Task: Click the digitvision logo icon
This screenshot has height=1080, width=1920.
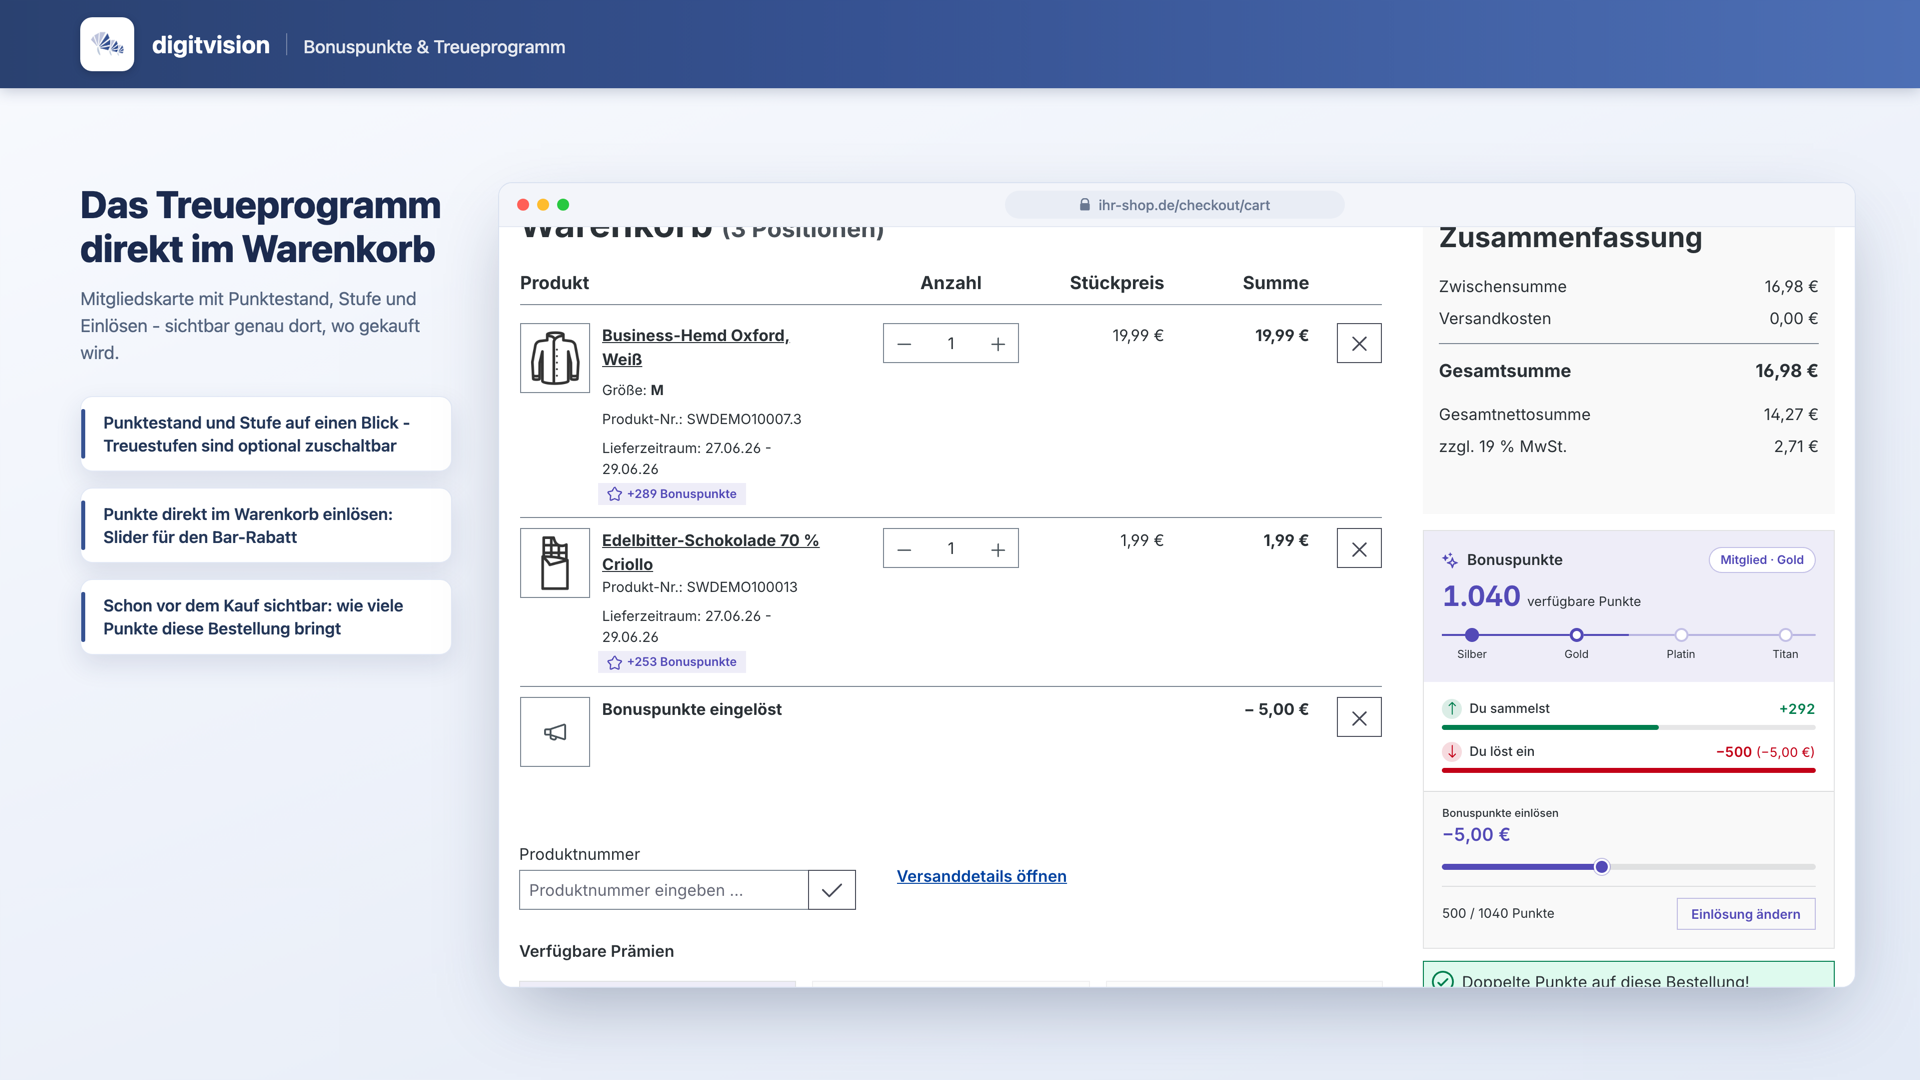Action: pyautogui.click(x=107, y=44)
